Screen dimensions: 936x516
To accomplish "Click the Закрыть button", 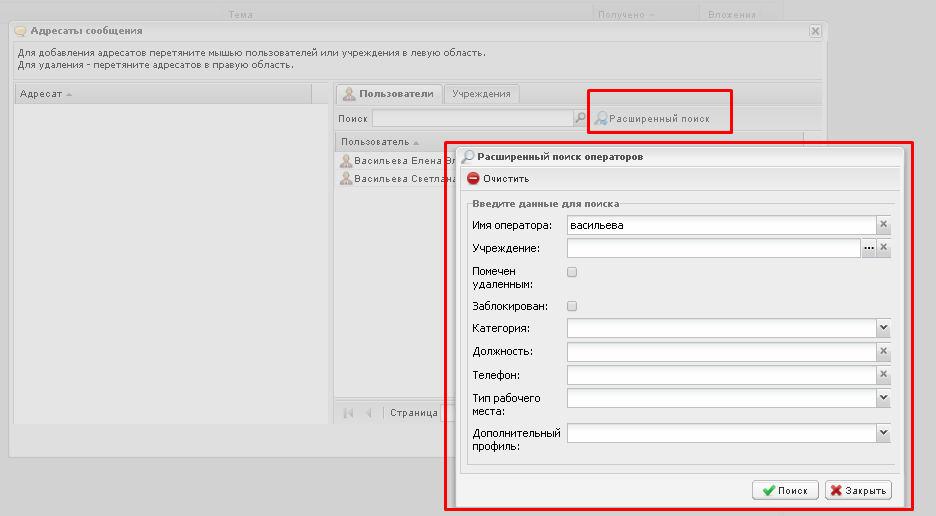I will 857,491.
